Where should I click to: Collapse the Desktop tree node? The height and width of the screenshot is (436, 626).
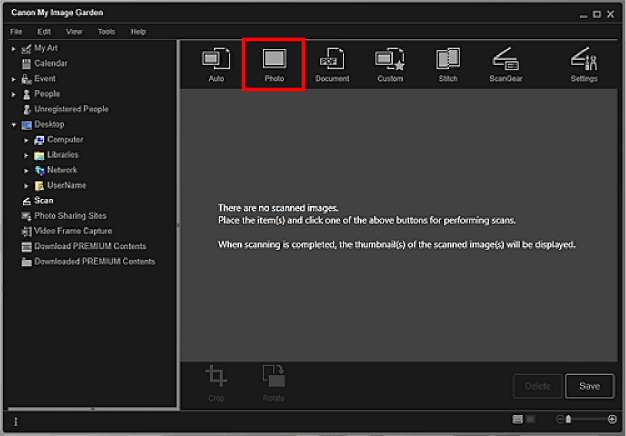click(14, 125)
